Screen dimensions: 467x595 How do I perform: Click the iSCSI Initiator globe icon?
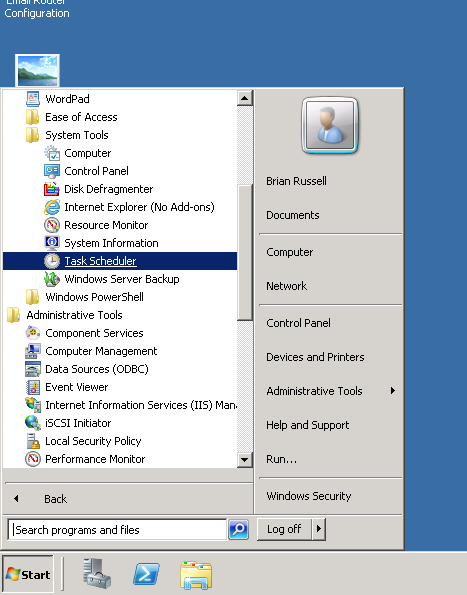pos(33,423)
